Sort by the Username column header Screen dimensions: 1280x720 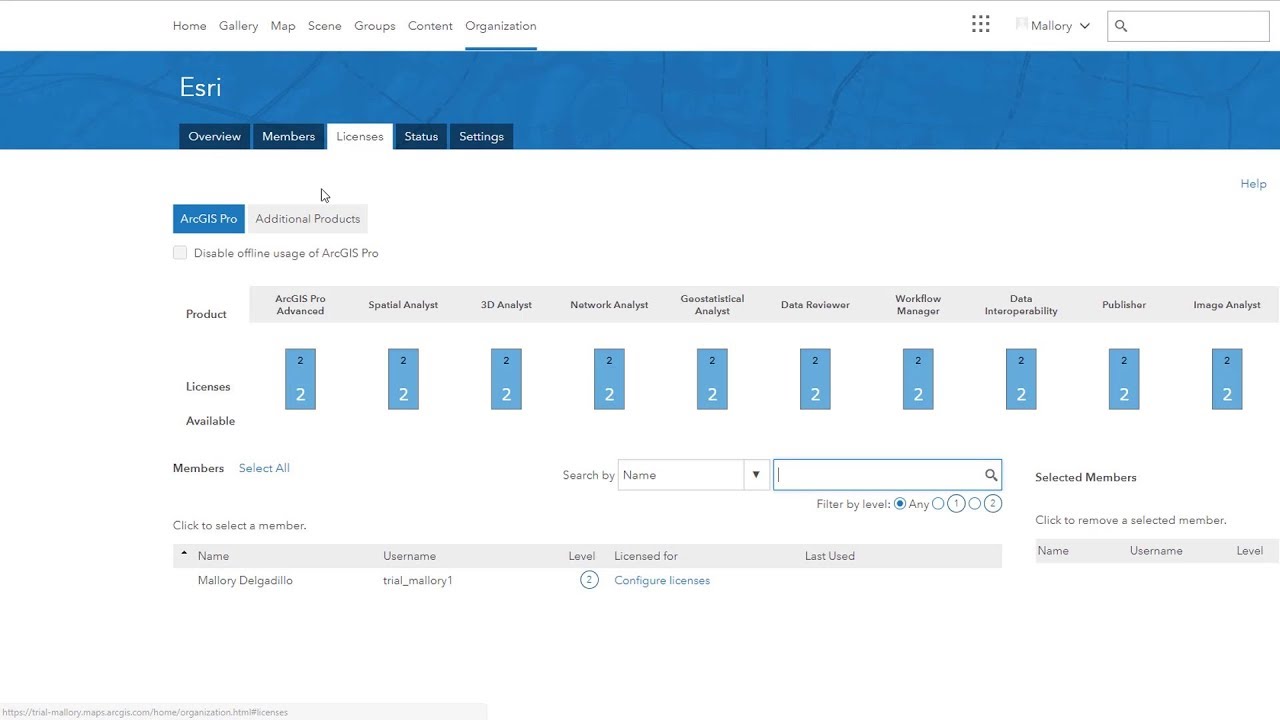tap(410, 556)
